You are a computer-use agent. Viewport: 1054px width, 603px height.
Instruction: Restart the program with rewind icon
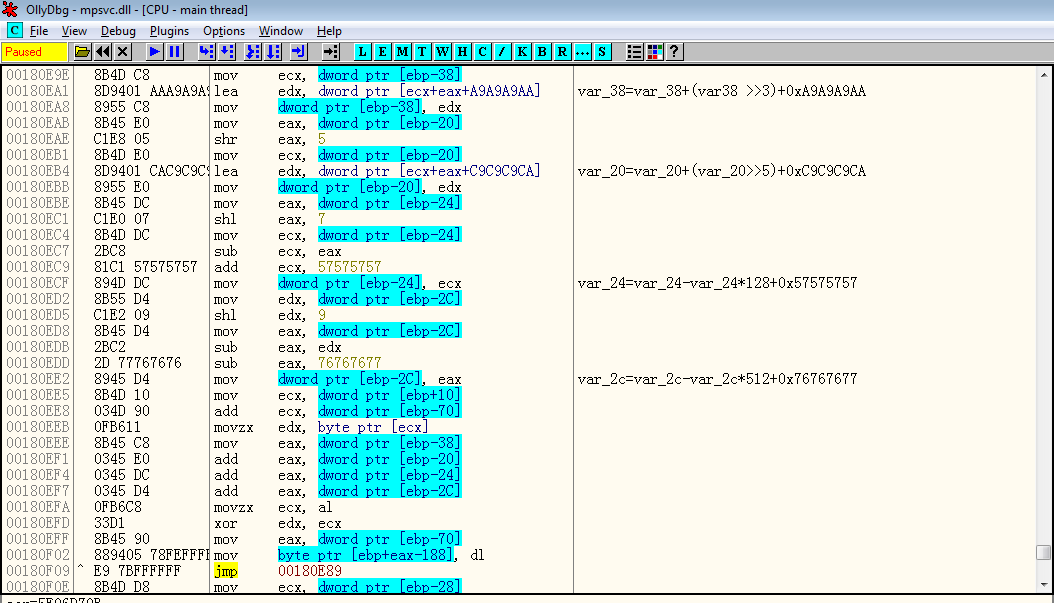click(102, 52)
